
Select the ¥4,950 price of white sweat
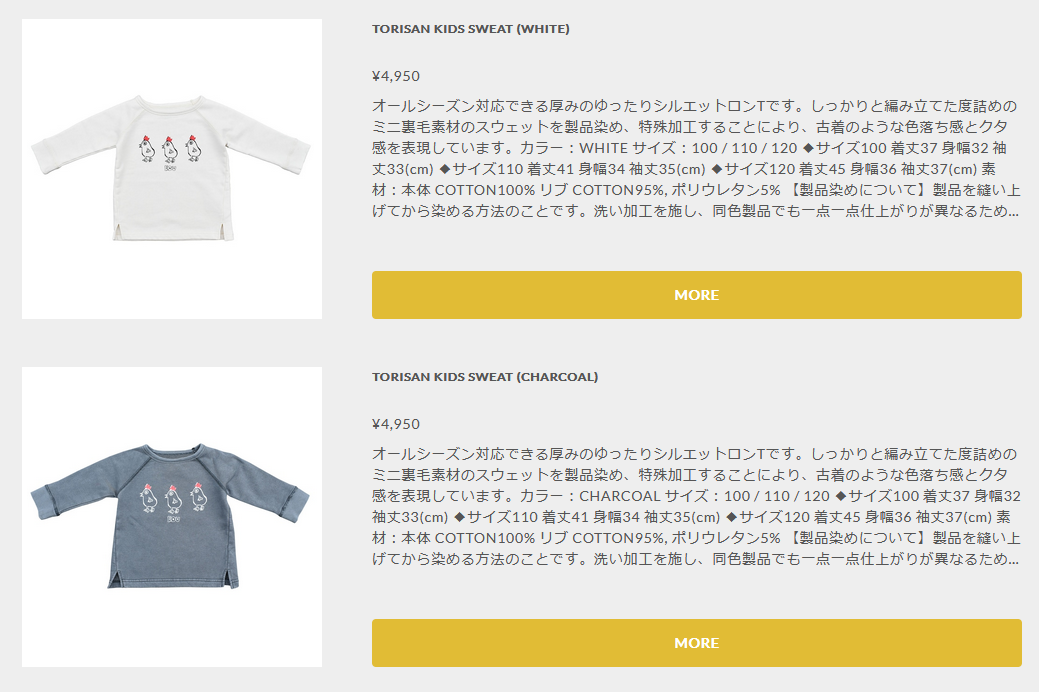tap(396, 76)
